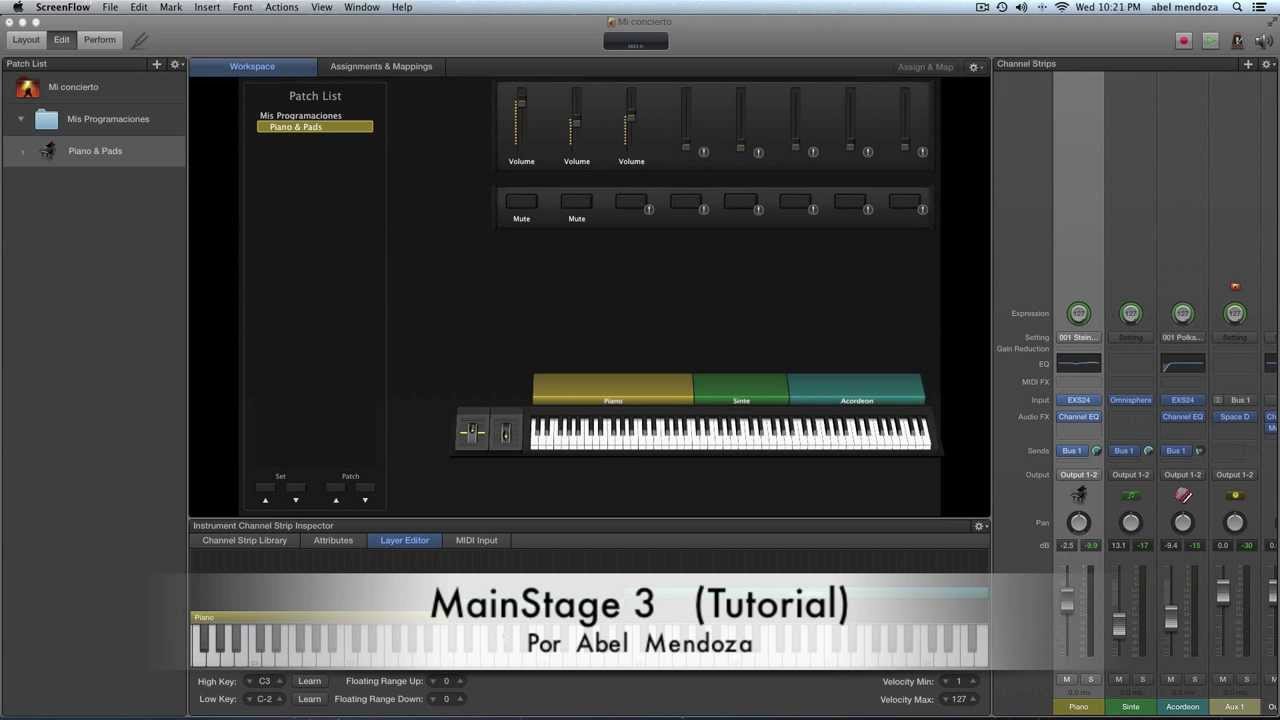Open the 001 Stein... Setting menu on Piano

click(x=1078, y=338)
